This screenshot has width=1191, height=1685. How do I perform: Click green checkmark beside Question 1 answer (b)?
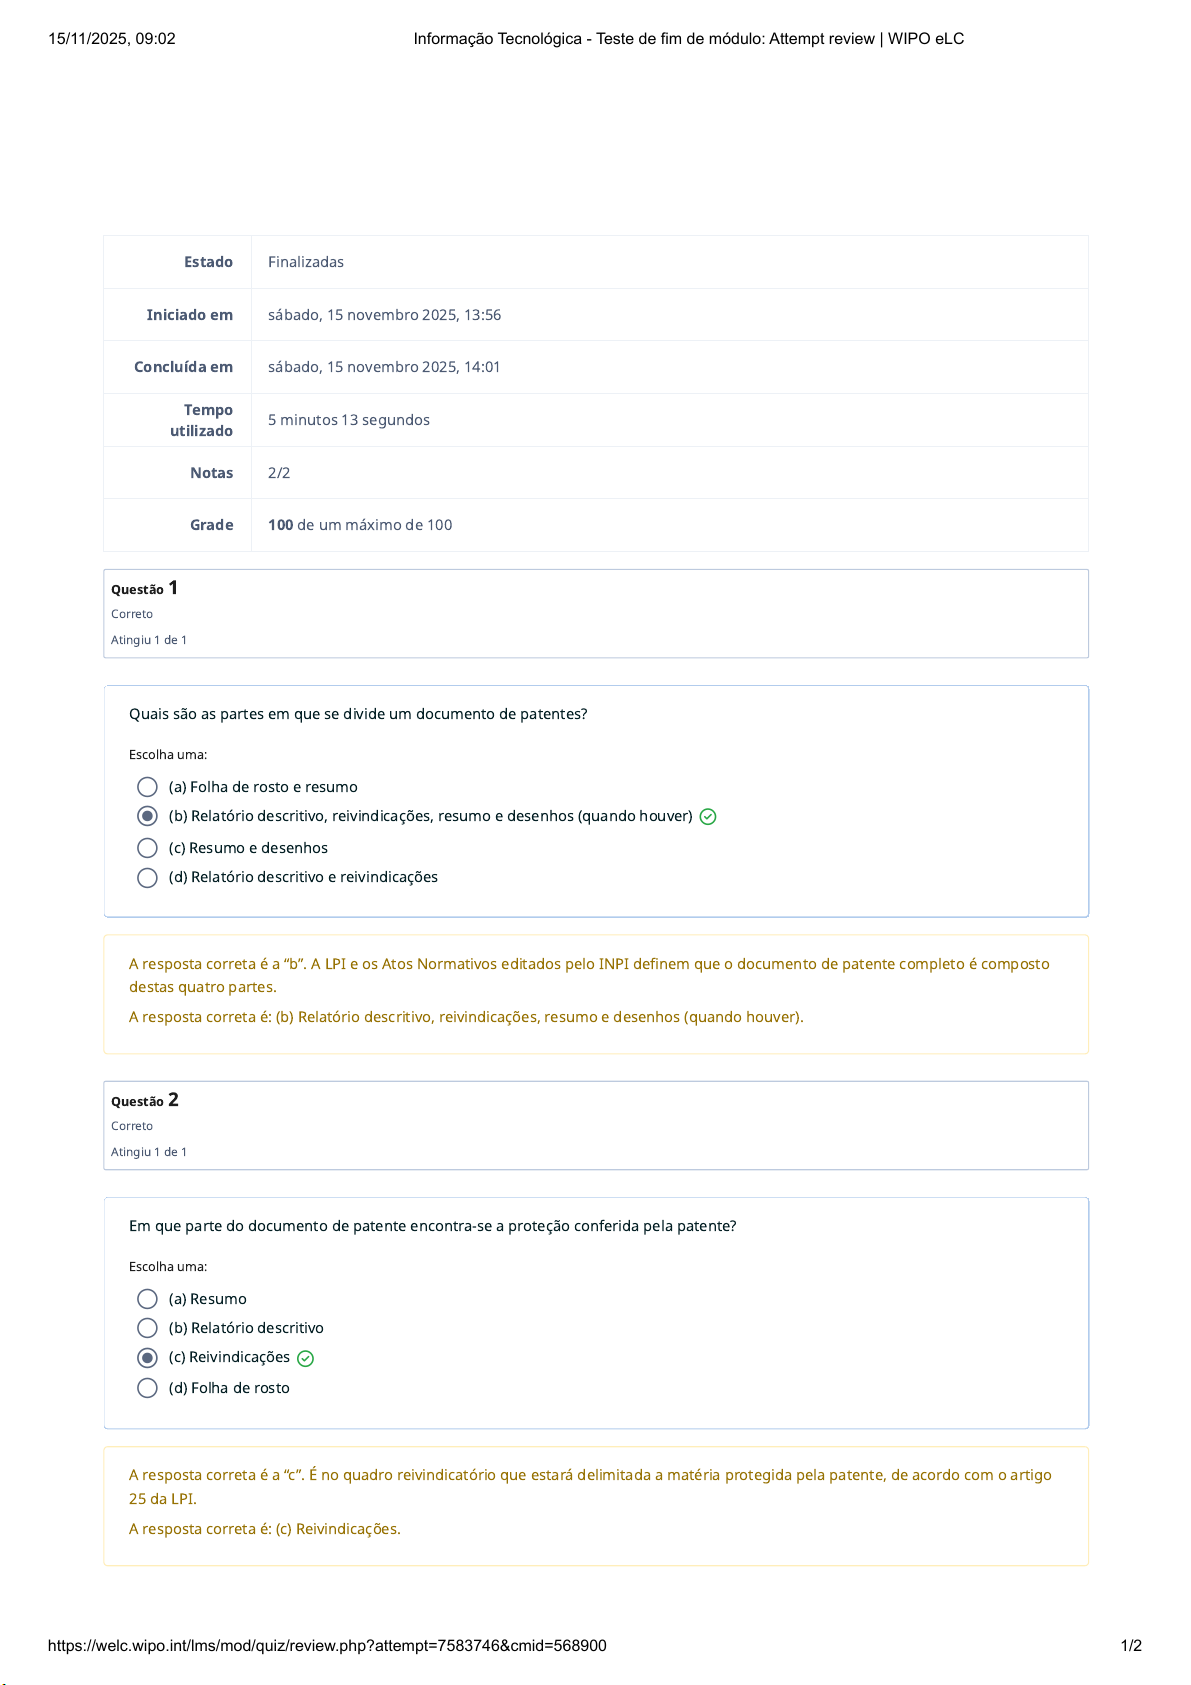point(708,817)
